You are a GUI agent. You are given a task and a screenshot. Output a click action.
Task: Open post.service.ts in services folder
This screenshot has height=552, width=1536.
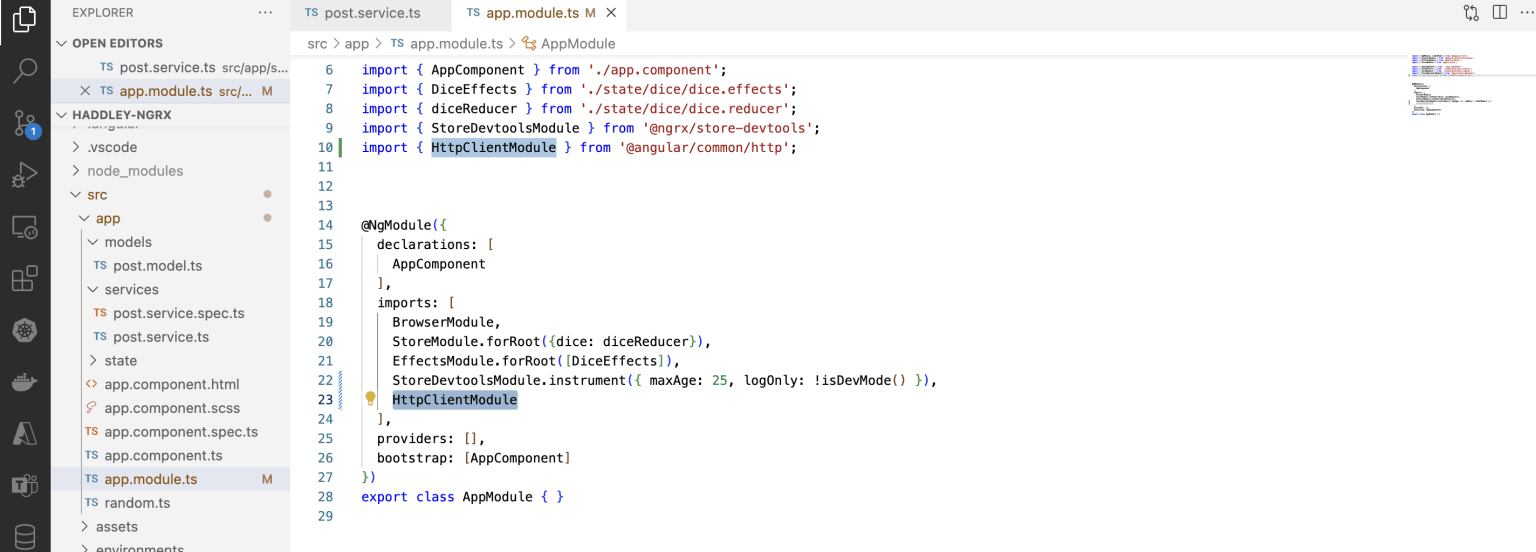161,337
